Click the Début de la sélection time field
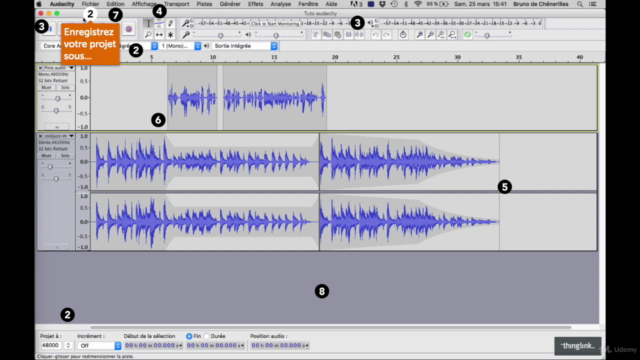The height and width of the screenshot is (360, 640). point(153,345)
